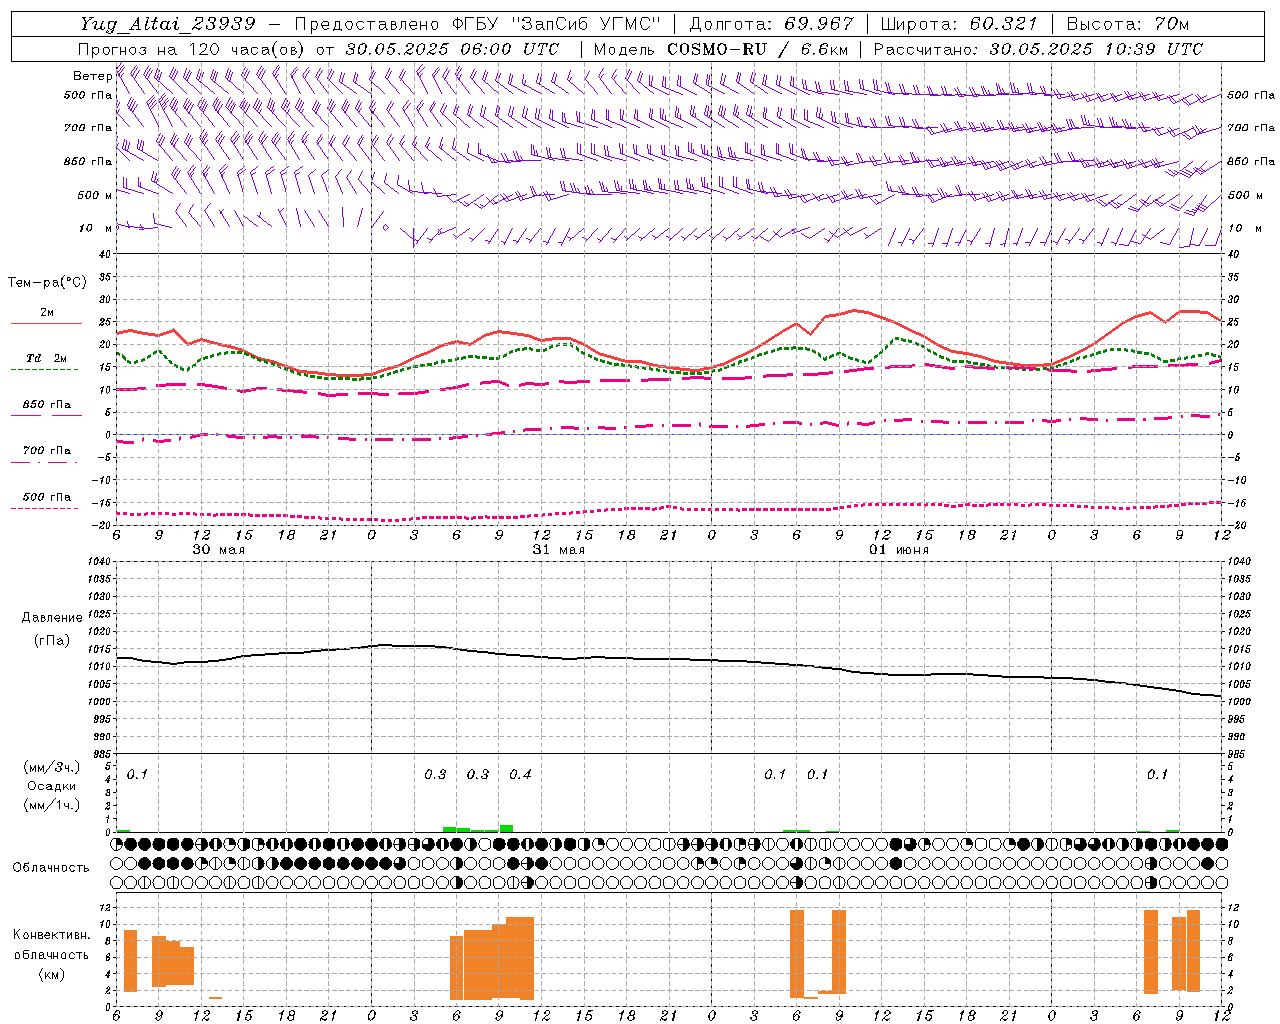
Task: Click the (мм/1ч.) precipitation unit label
Action: (52, 805)
